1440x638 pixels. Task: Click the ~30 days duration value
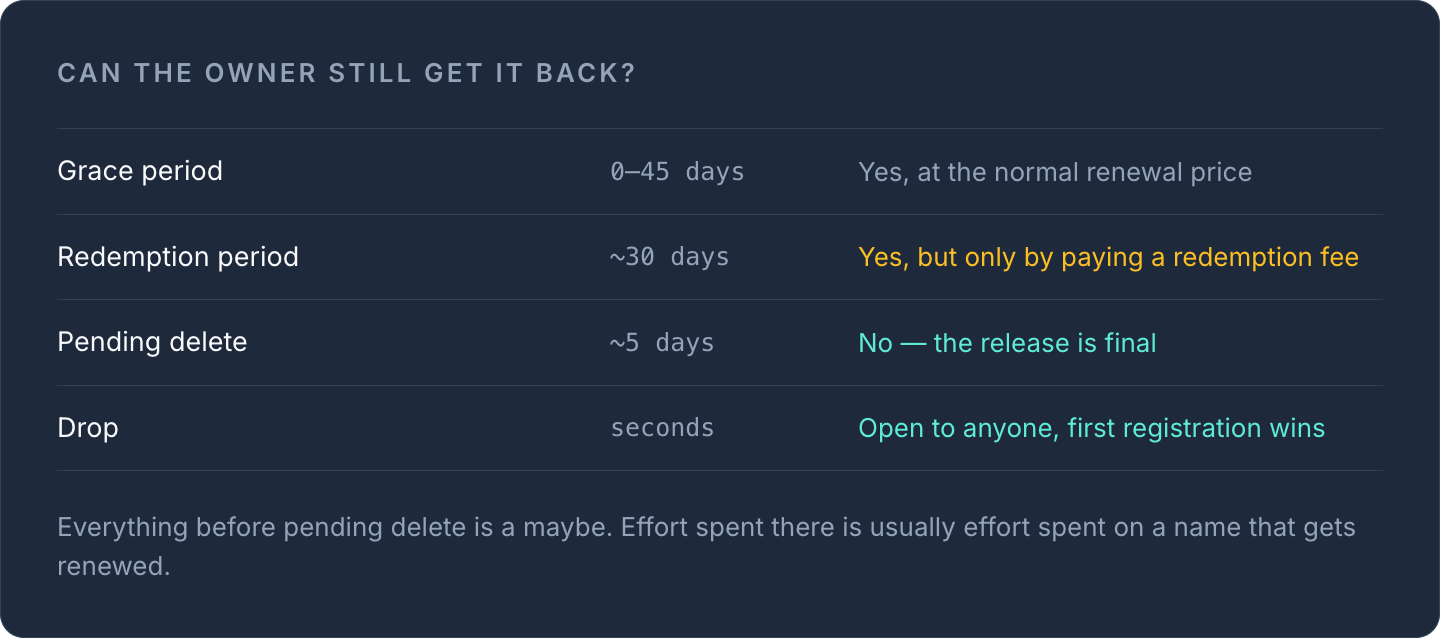click(x=670, y=257)
